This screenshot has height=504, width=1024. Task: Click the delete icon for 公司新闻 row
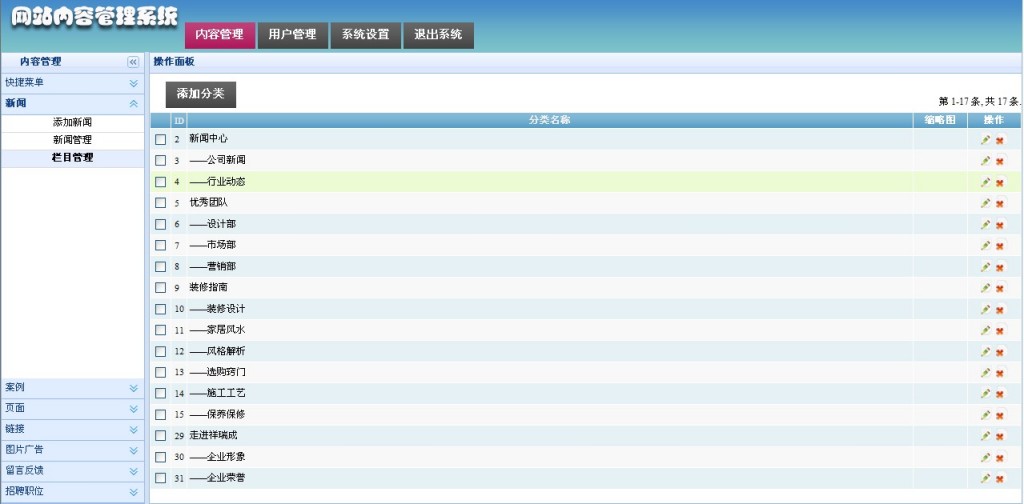coord(1000,161)
